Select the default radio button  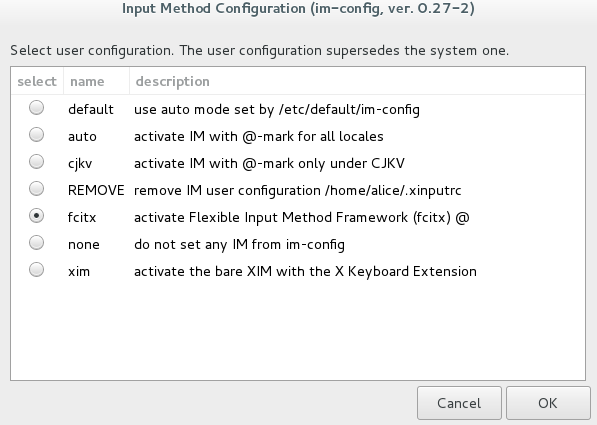pos(37,108)
